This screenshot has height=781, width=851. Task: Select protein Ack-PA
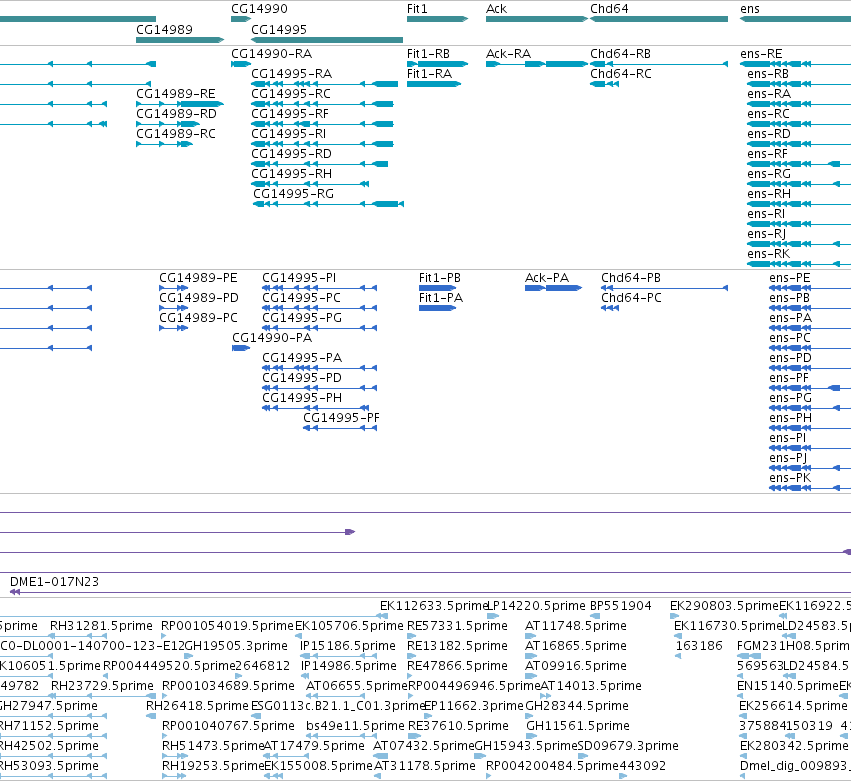(554, 288)
